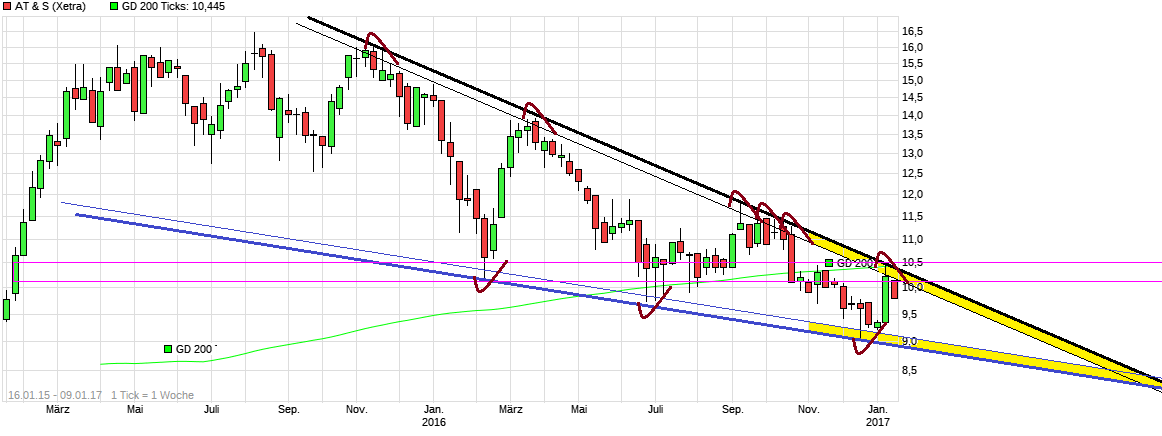Click the '2017' year label
The image size is (1162, 436).
click(x=878, y=422)
